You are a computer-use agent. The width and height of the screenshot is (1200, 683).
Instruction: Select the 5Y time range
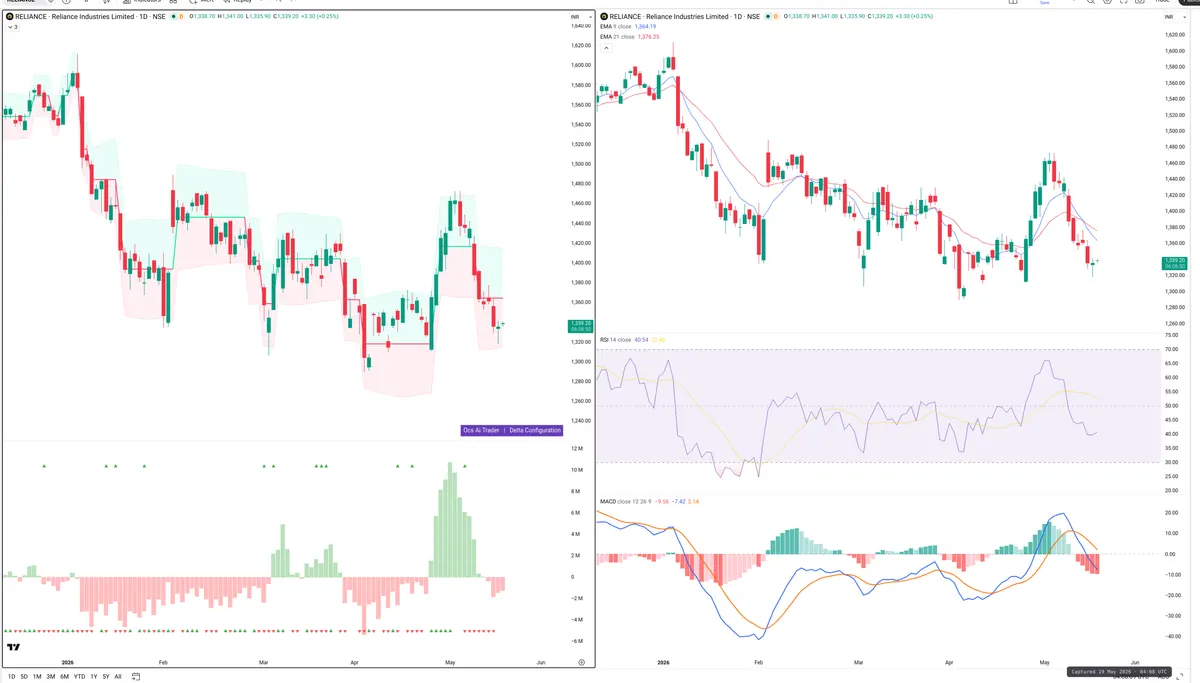coord(106,677)
